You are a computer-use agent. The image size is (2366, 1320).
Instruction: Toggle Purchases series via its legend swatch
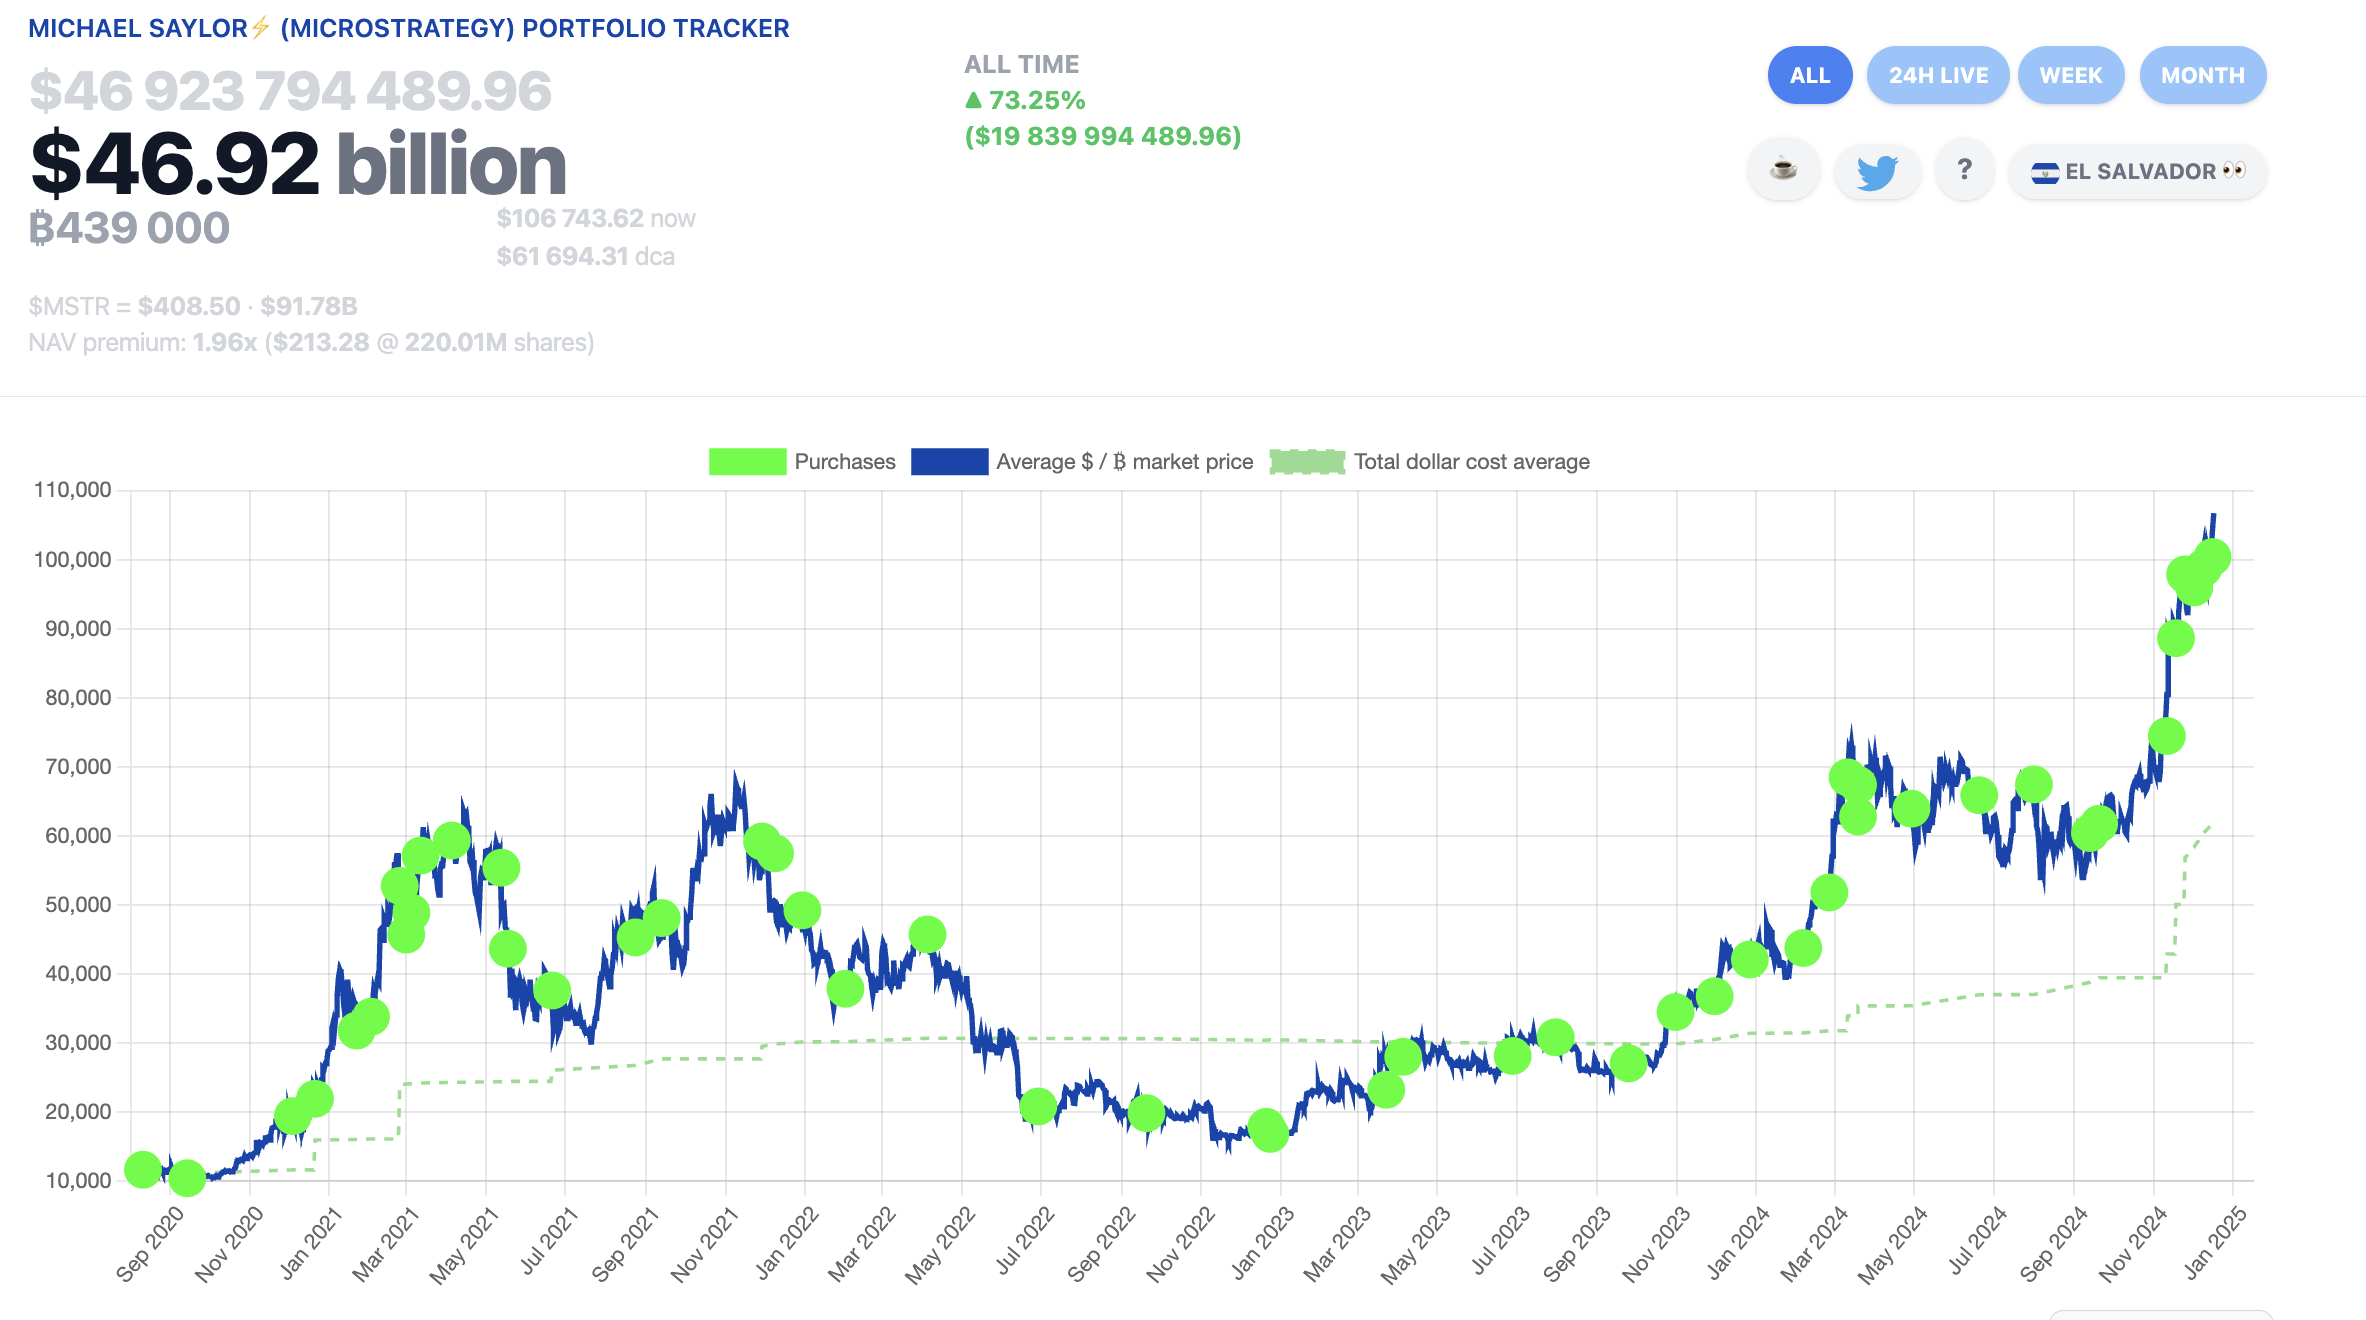click(747, 462)
